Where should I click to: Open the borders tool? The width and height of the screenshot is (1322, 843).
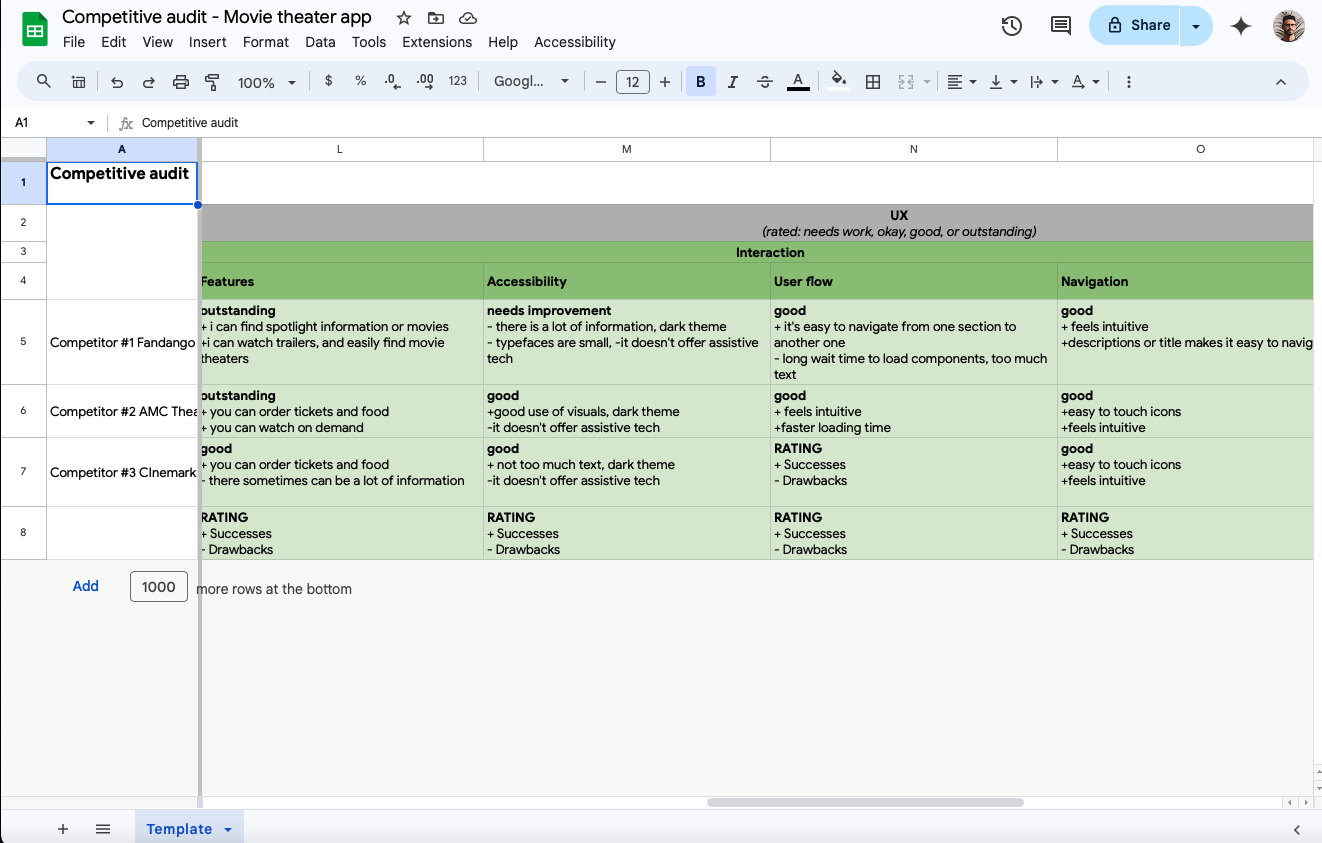tap(873, 82)
